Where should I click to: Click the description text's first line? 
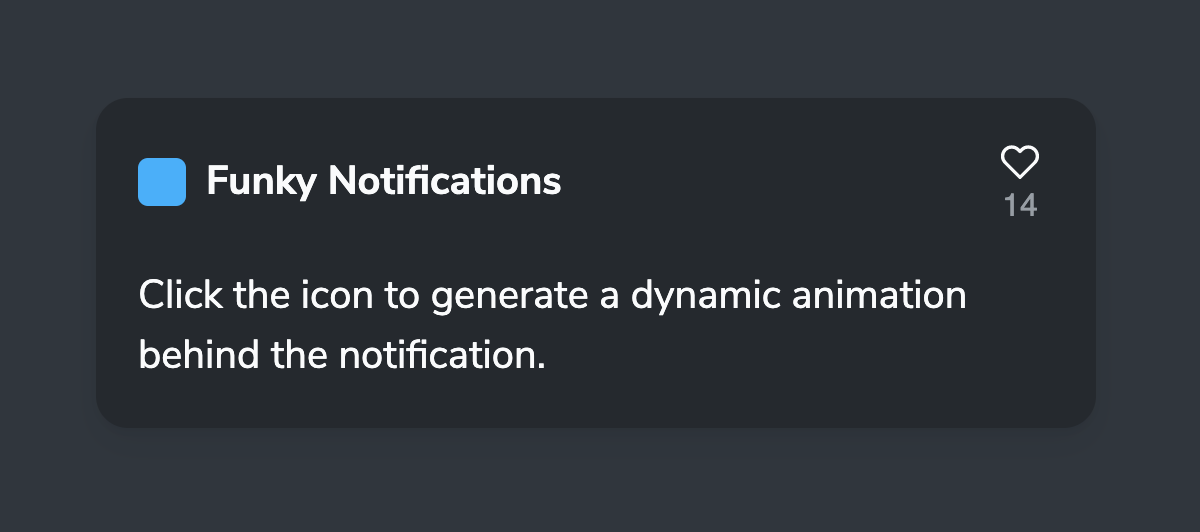pos(553,297)
